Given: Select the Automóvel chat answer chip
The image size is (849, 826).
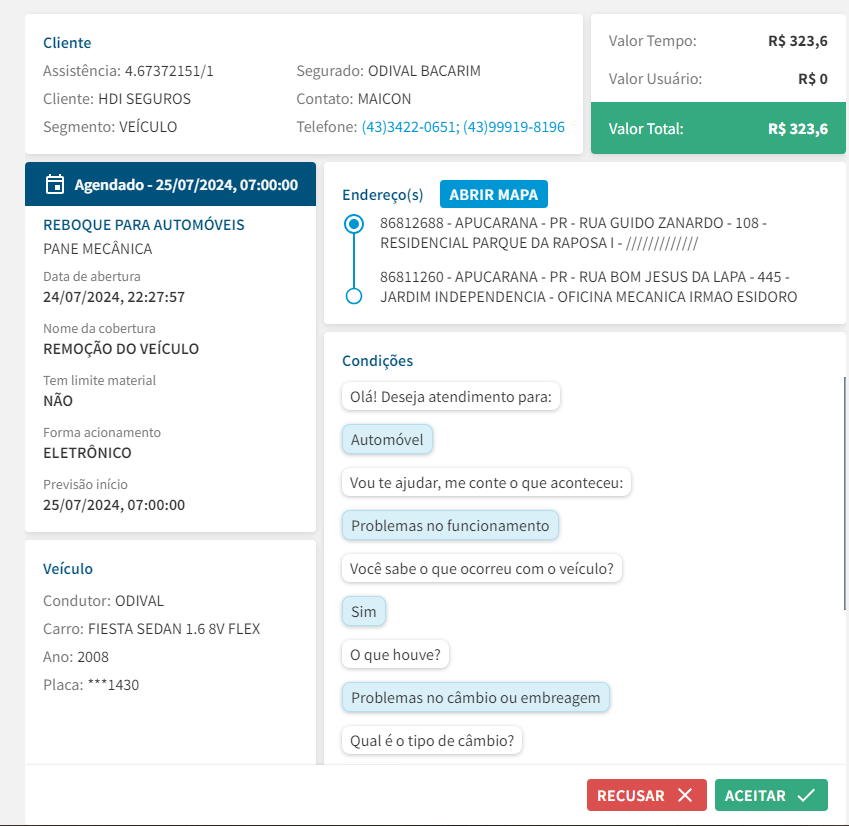Looking at the screenshot, I should (387, 439).
